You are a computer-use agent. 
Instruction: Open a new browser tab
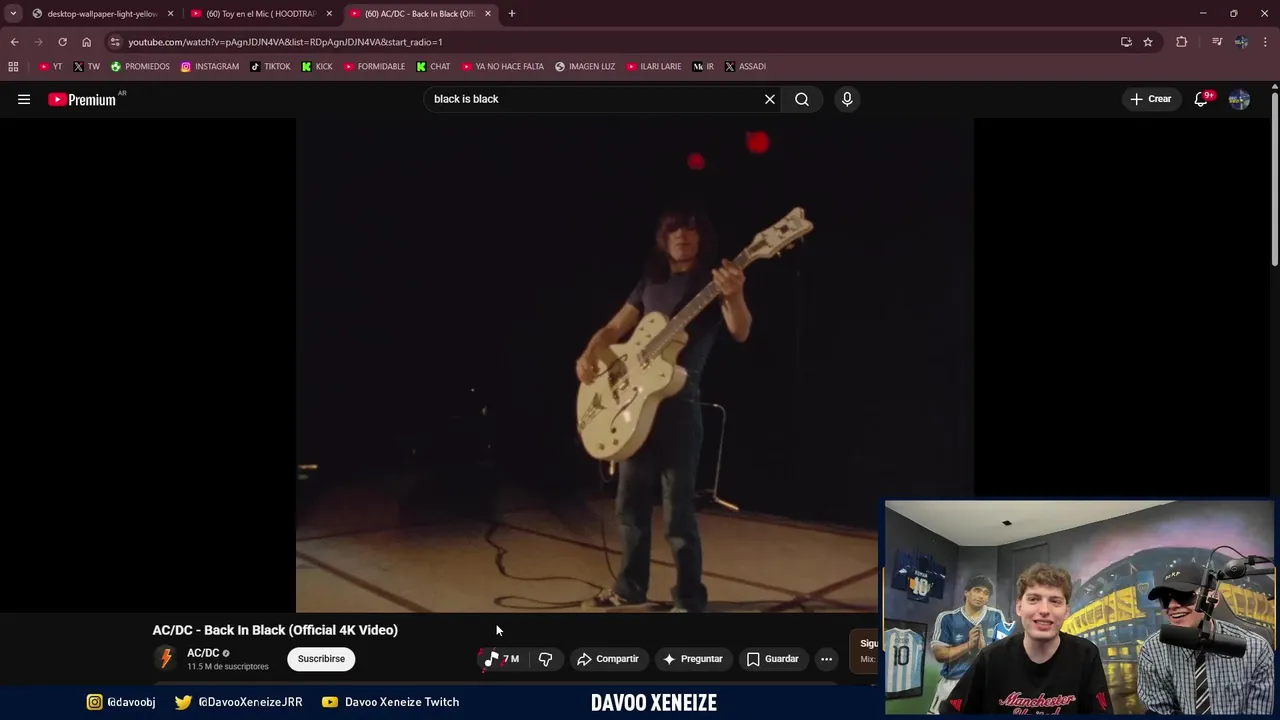pyautogui.click(x=512, y=14)
